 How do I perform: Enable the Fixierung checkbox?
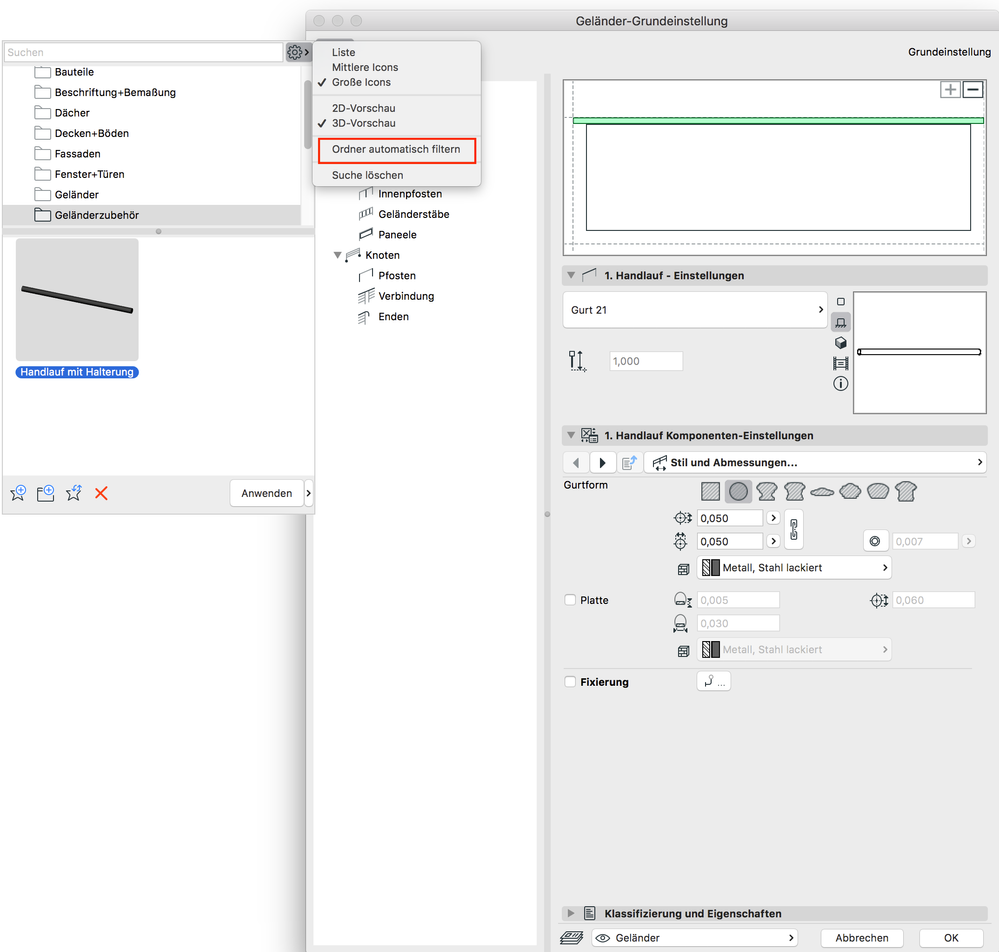tap(570, 681)
